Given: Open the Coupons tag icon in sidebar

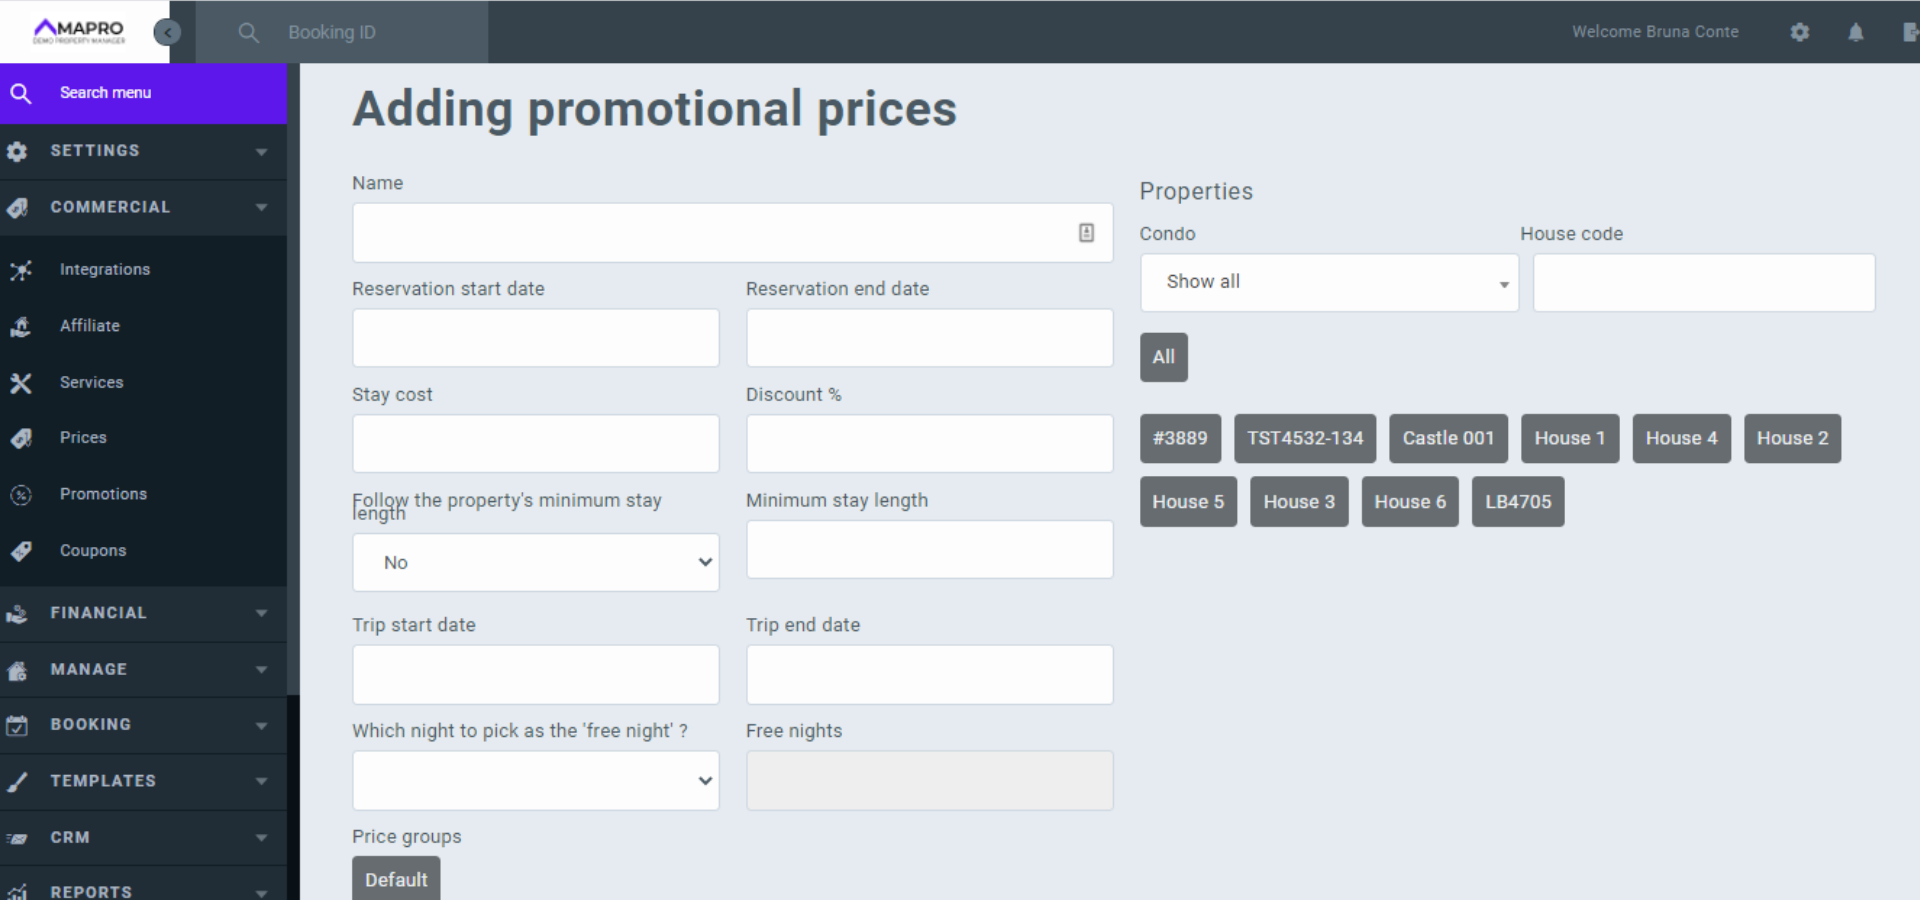Looking at the screenshot, I should [x=21, y=550].
